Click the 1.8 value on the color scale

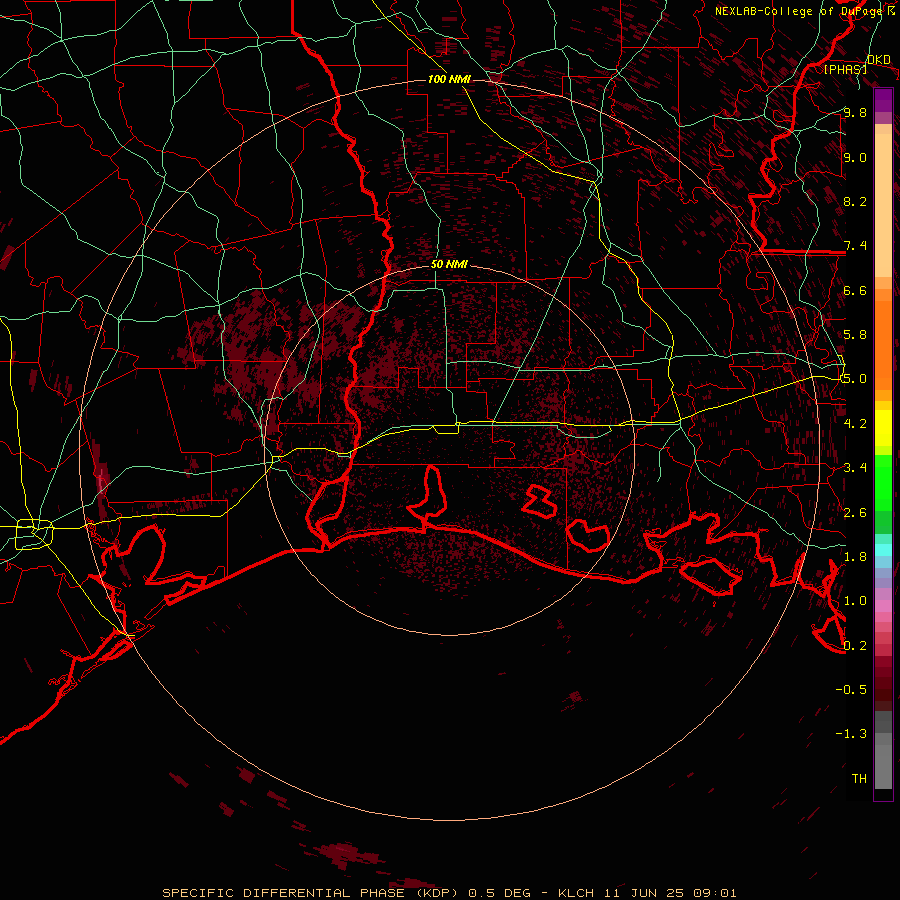855,557
